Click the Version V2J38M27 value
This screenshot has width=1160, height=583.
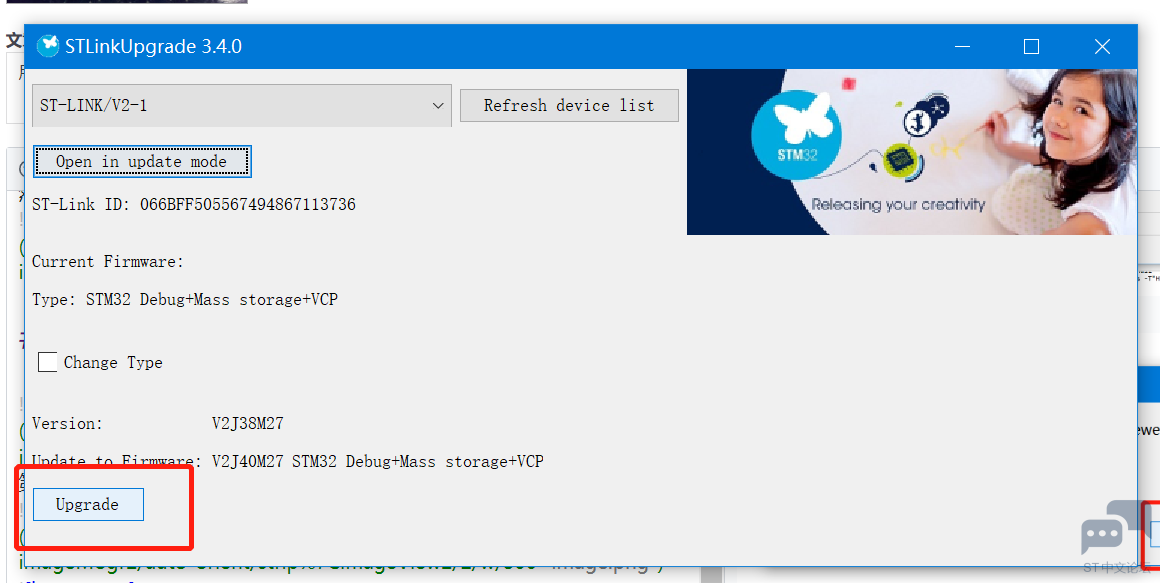pos(248,424)
